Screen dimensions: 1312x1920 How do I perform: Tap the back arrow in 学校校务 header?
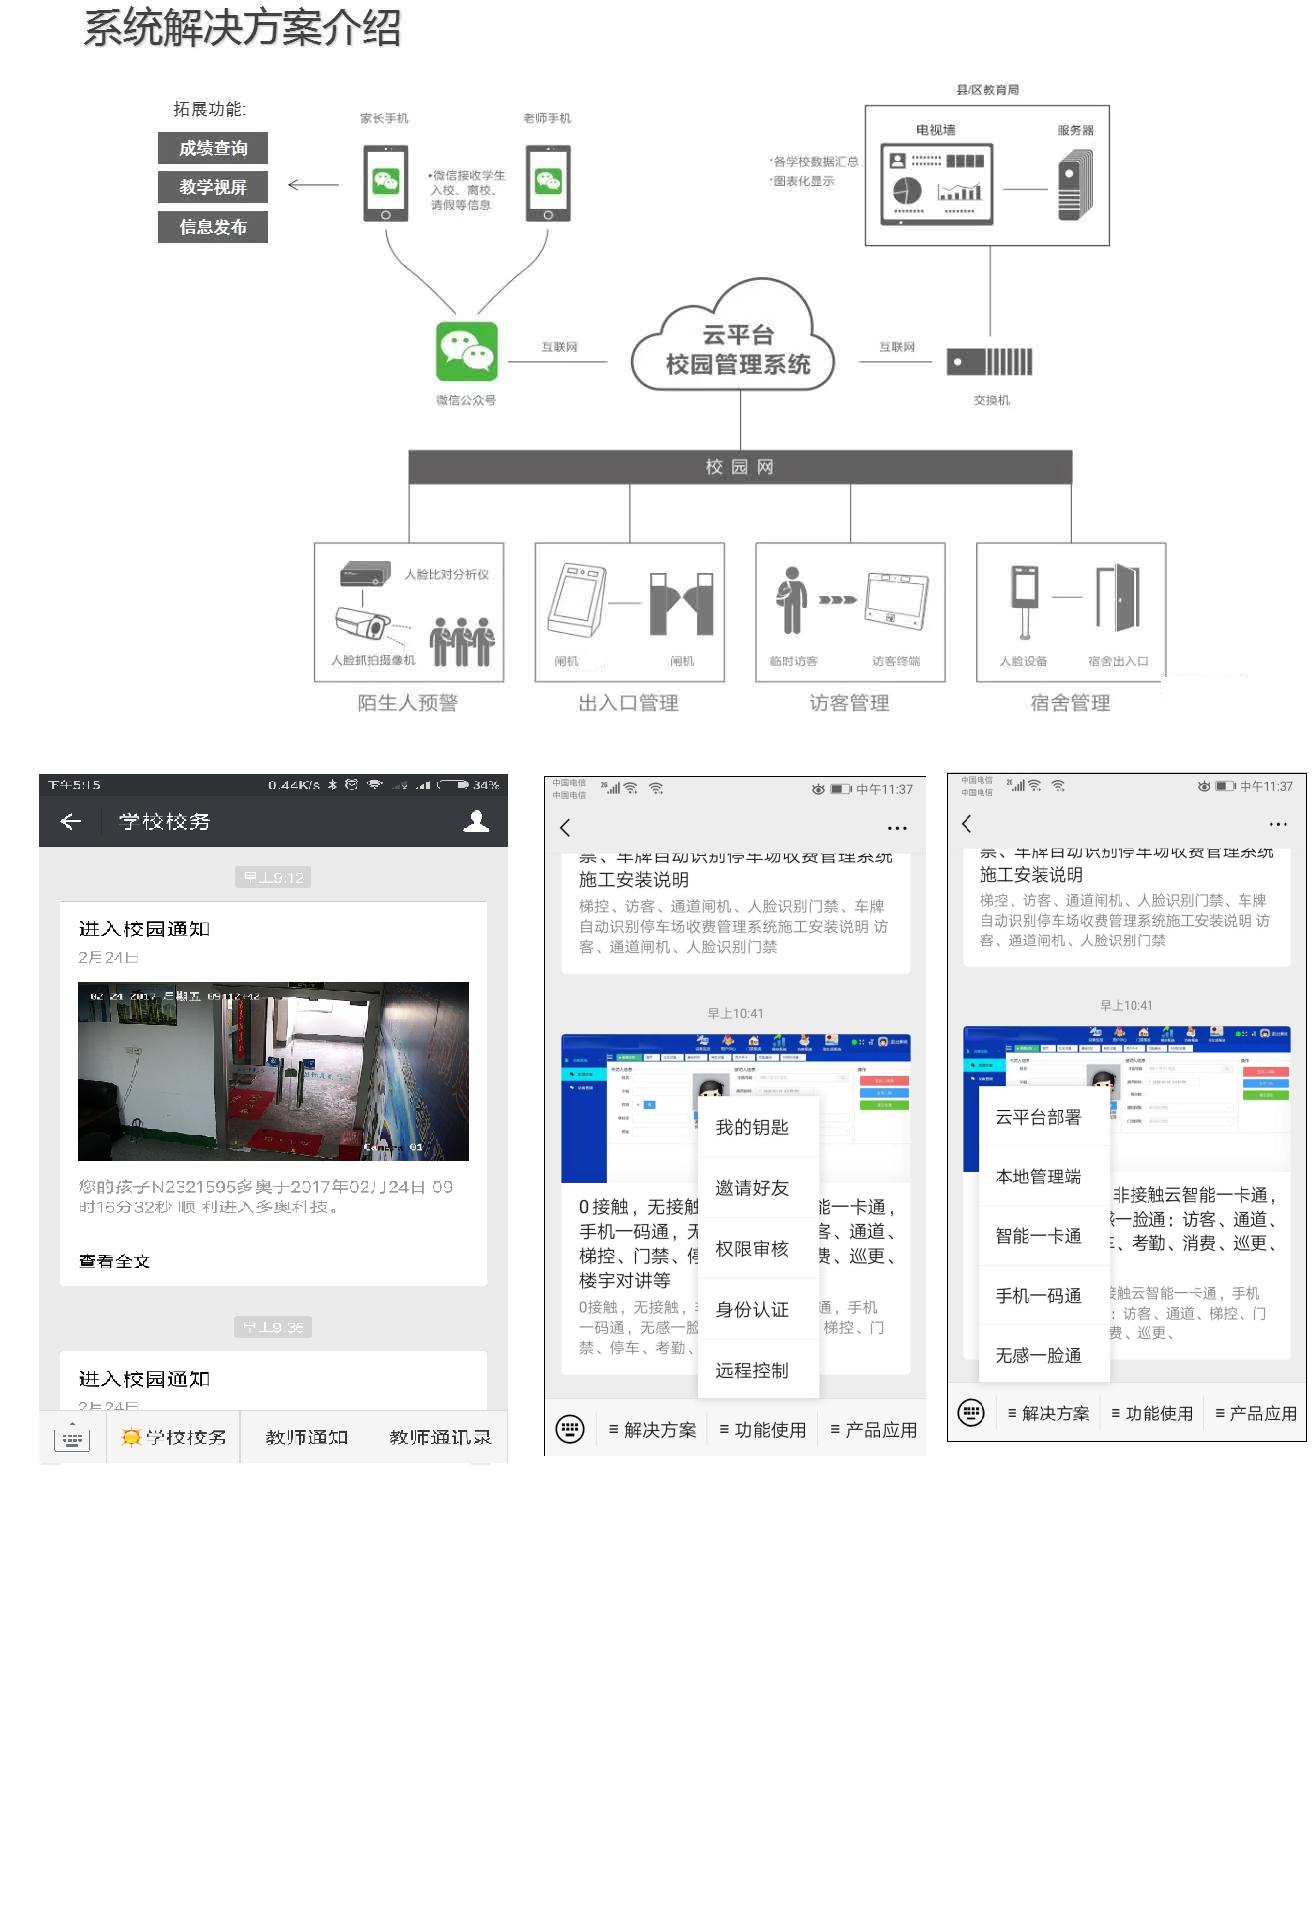pyautogui.click(x=70, y=821)
